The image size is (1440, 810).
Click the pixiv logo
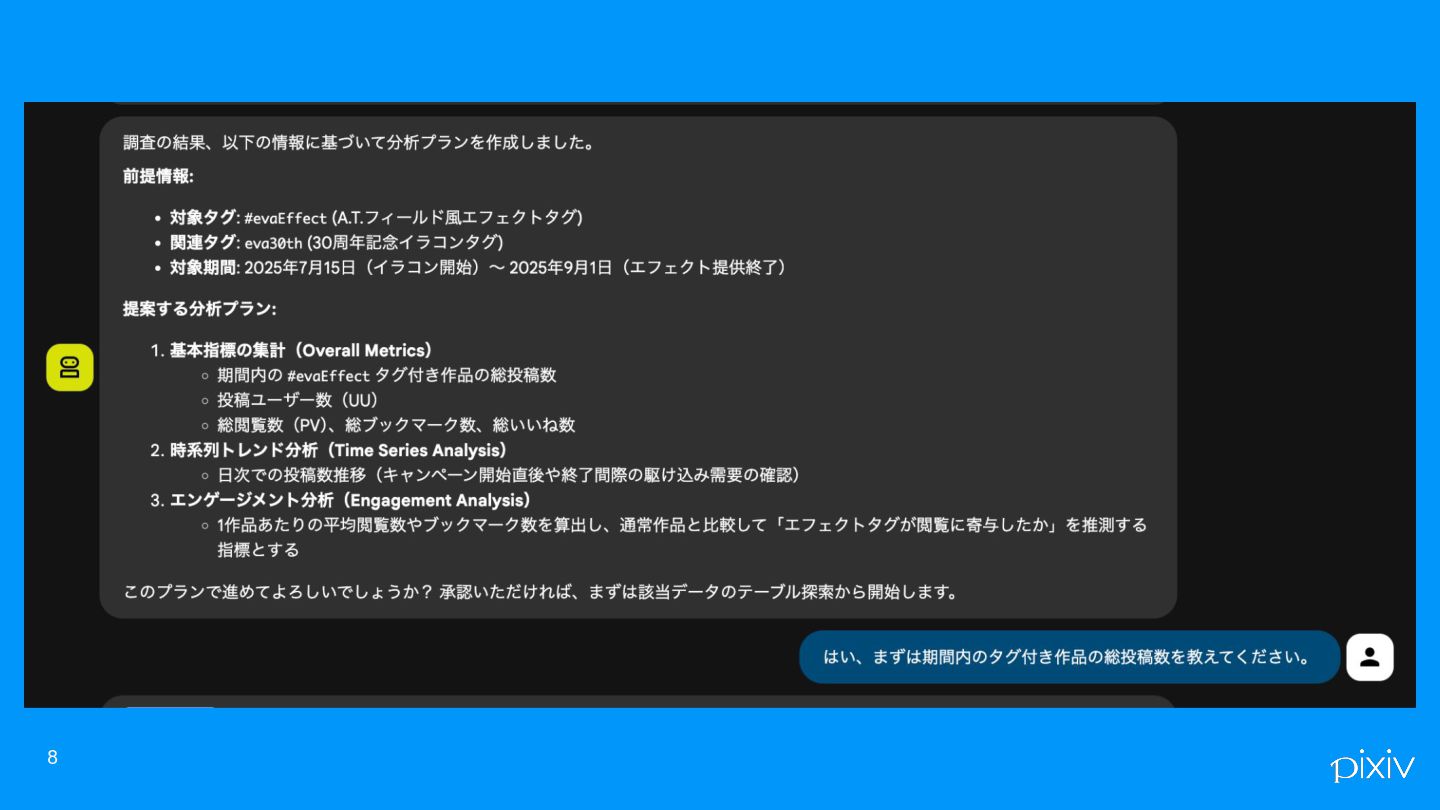(x=1372, y=765)
